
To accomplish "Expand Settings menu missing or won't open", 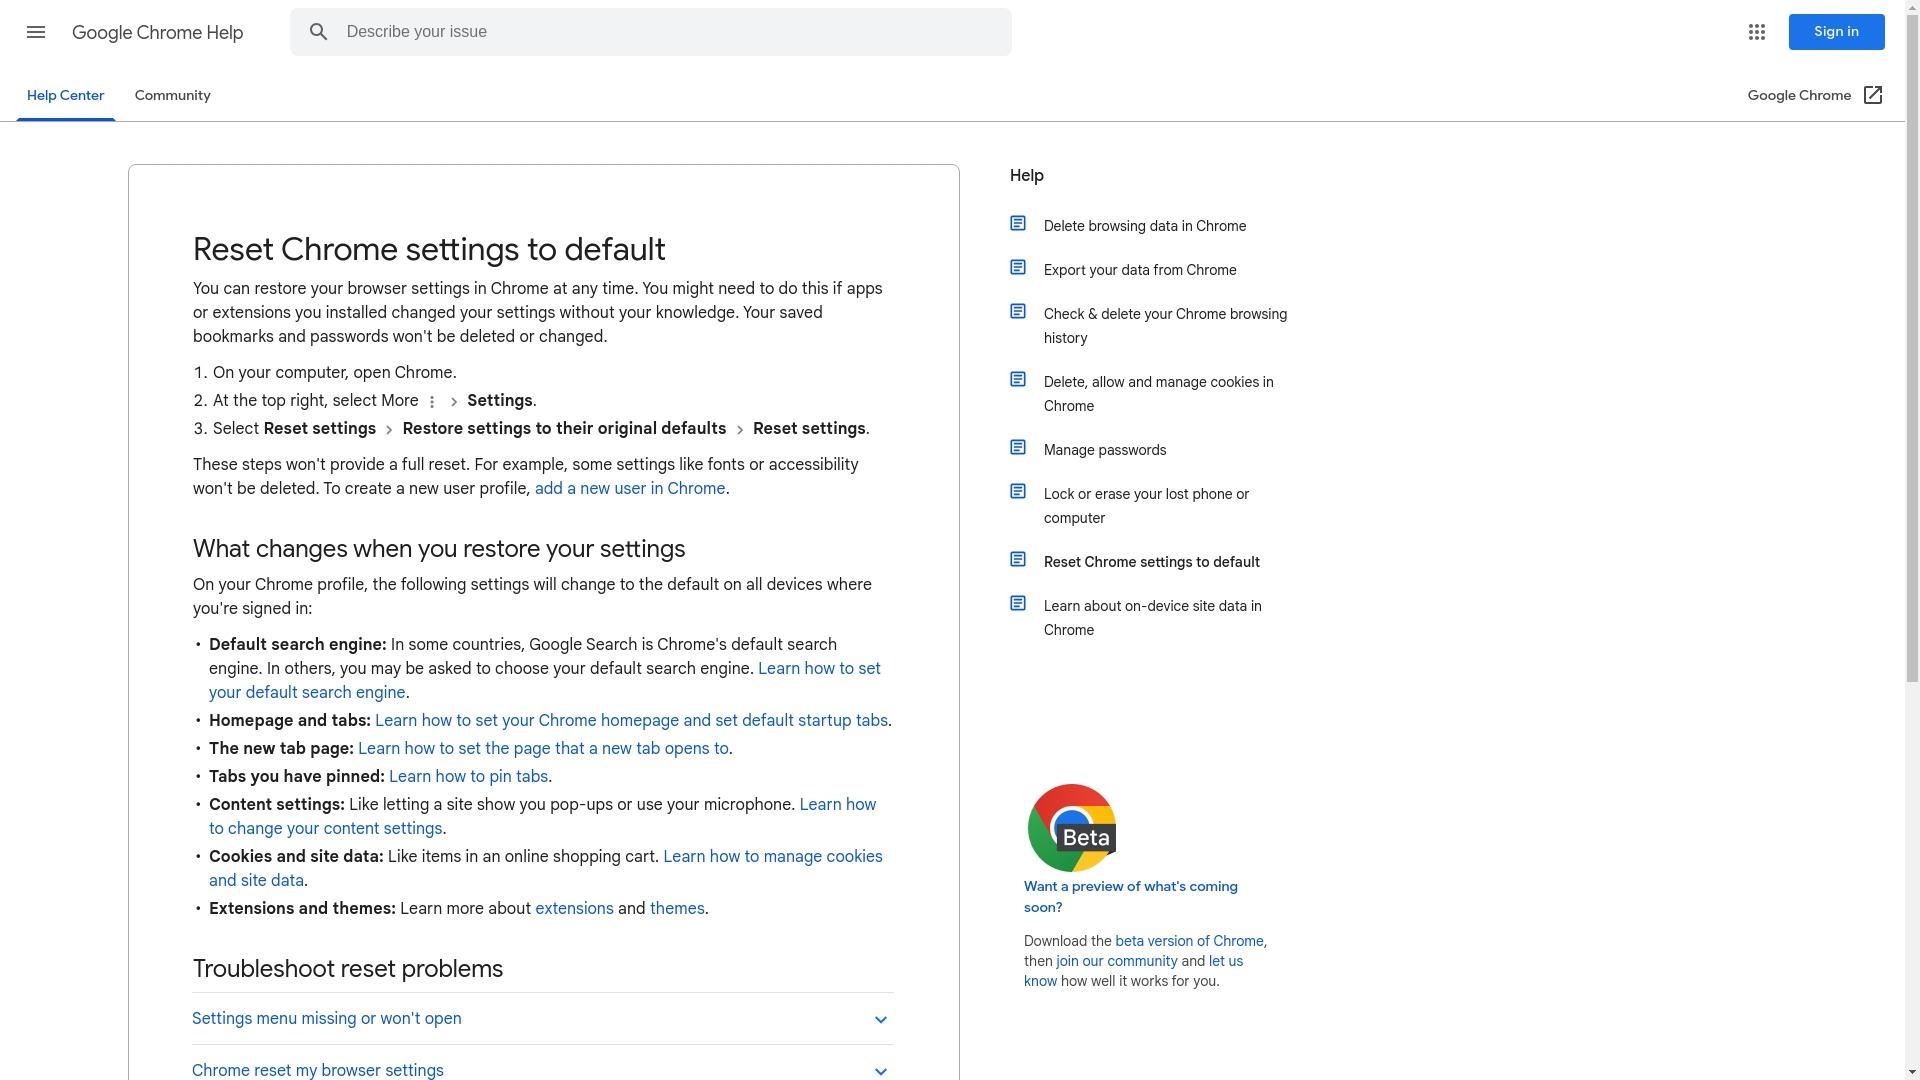I will click(x=542, y=1019).
